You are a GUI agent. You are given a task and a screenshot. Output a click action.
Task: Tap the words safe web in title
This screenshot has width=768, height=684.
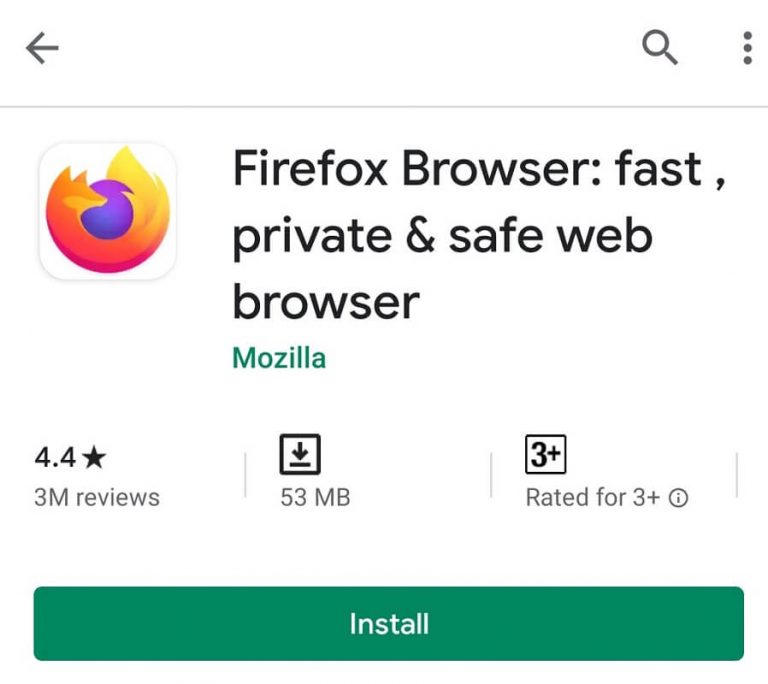[551, 236]
